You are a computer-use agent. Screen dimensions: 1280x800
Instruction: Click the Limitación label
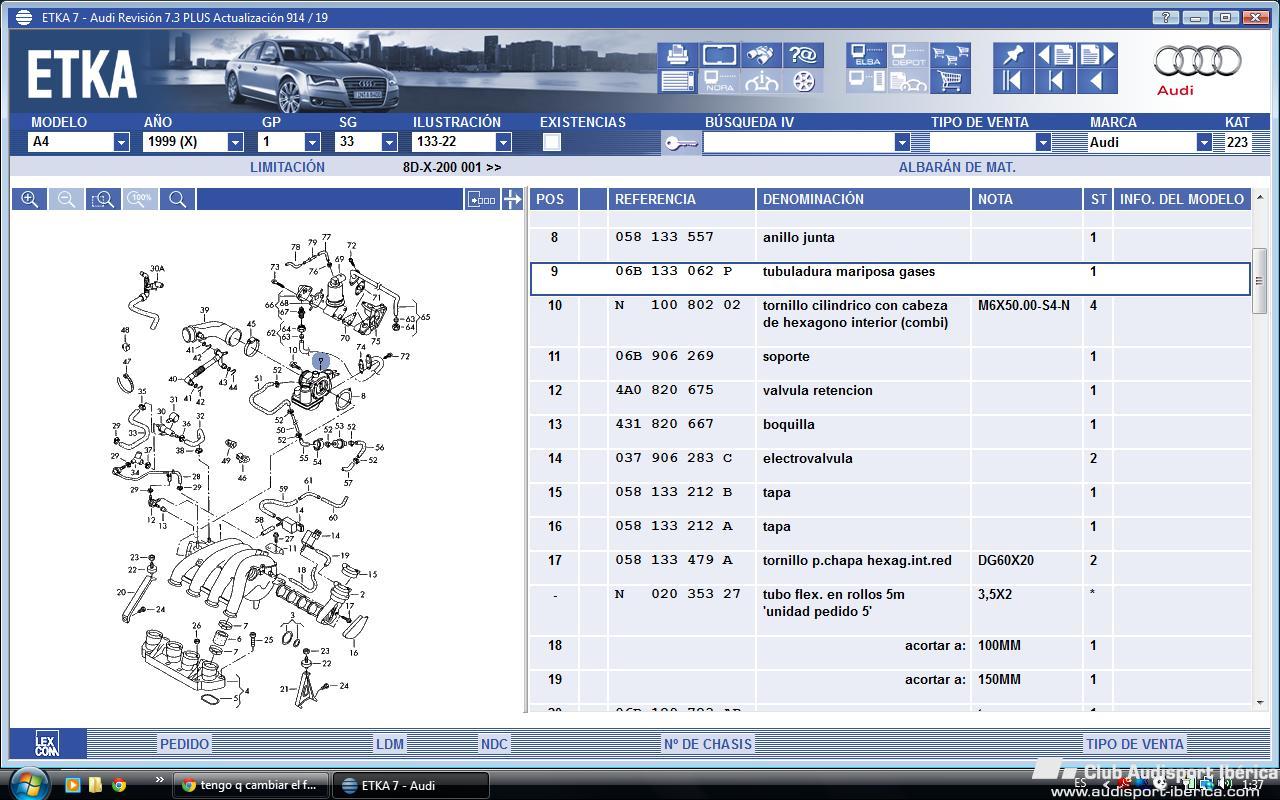(x=287, y=167)
